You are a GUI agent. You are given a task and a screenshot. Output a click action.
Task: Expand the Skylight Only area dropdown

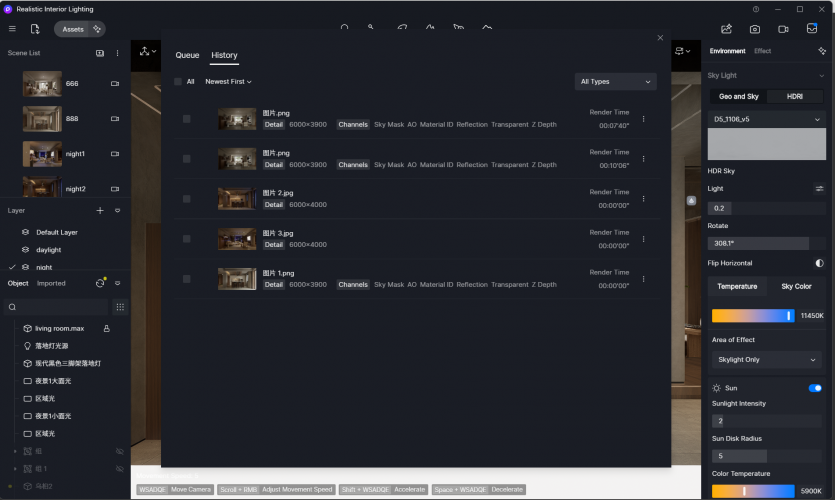point(767,360)
